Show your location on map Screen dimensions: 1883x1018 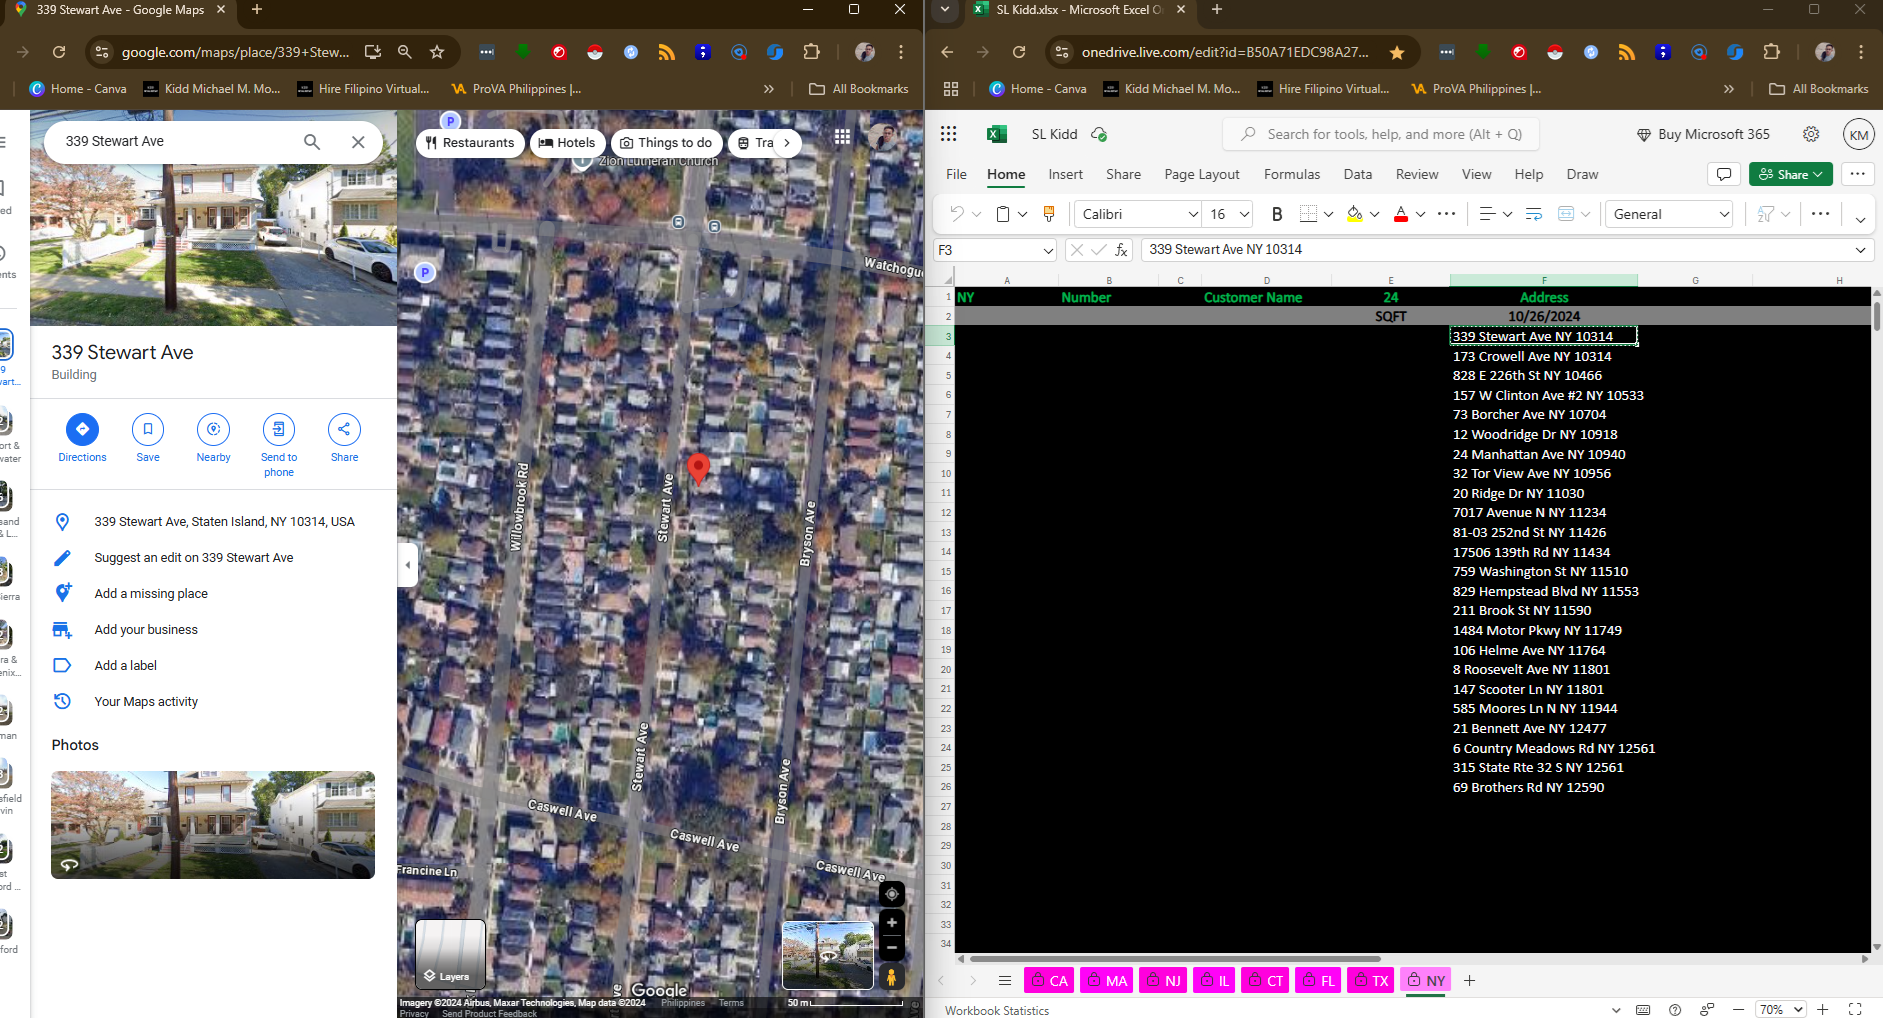point(892,894)
